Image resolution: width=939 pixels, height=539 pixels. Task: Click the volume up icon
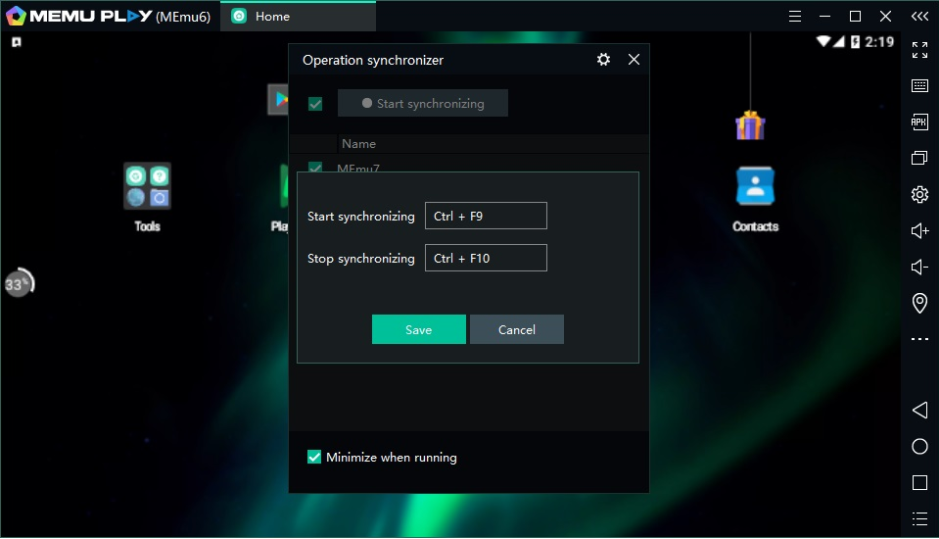pyautogui.click(x=920, y=231)
